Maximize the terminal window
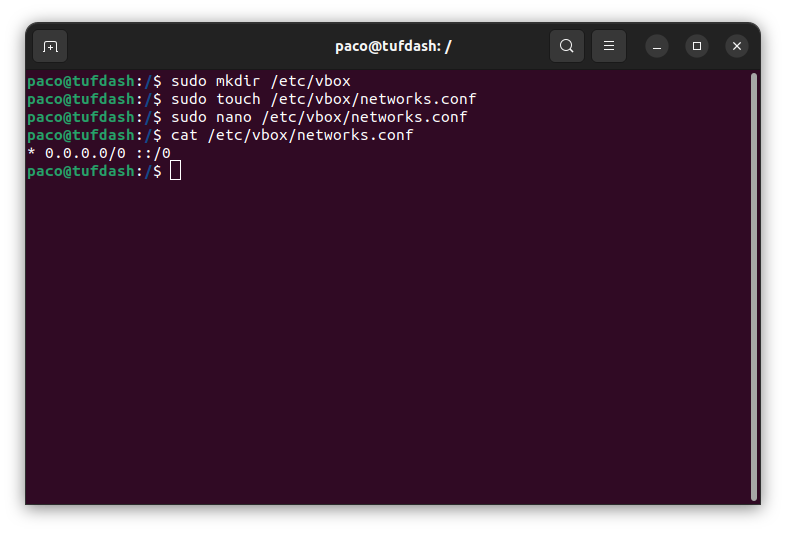 pos(697,47)
